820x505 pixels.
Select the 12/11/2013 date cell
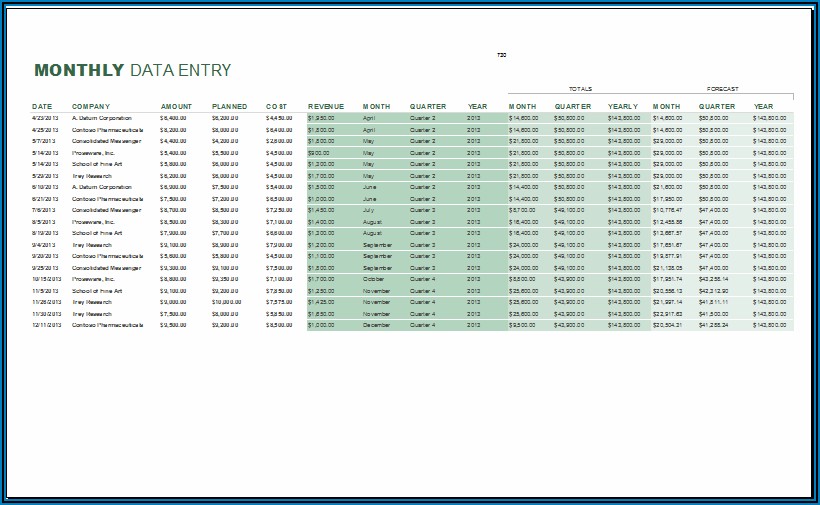[45, 325]
